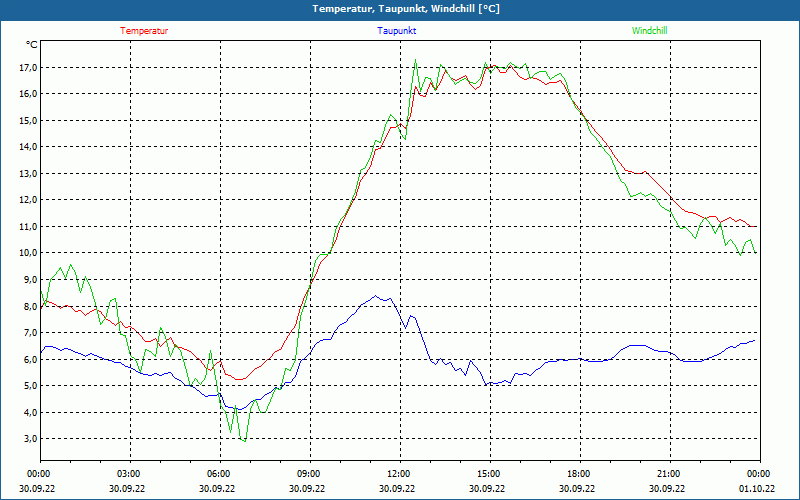Image resolution: width=800 pixels, height=500 pixels.
Task: Click the 15,0 value on the y-axis
Action: [28, 120]
